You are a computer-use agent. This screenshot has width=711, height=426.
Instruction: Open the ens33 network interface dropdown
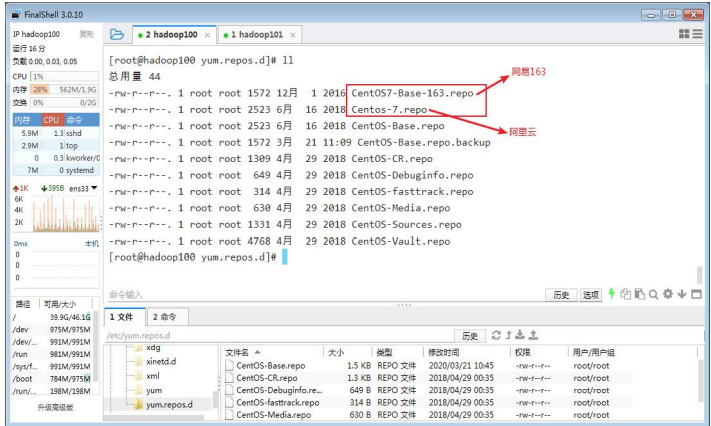coord(94,188)
